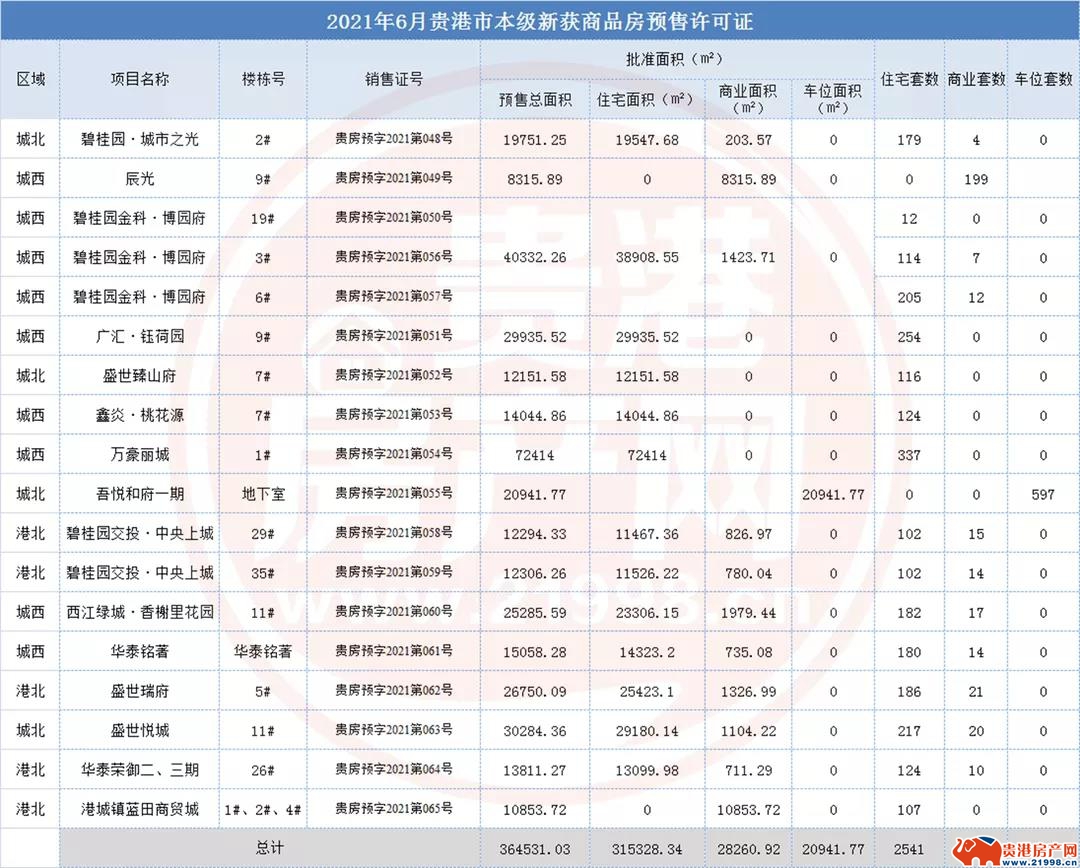Click project name 辰光
The image size is (1080, 868).
click(x=139, y=179)
